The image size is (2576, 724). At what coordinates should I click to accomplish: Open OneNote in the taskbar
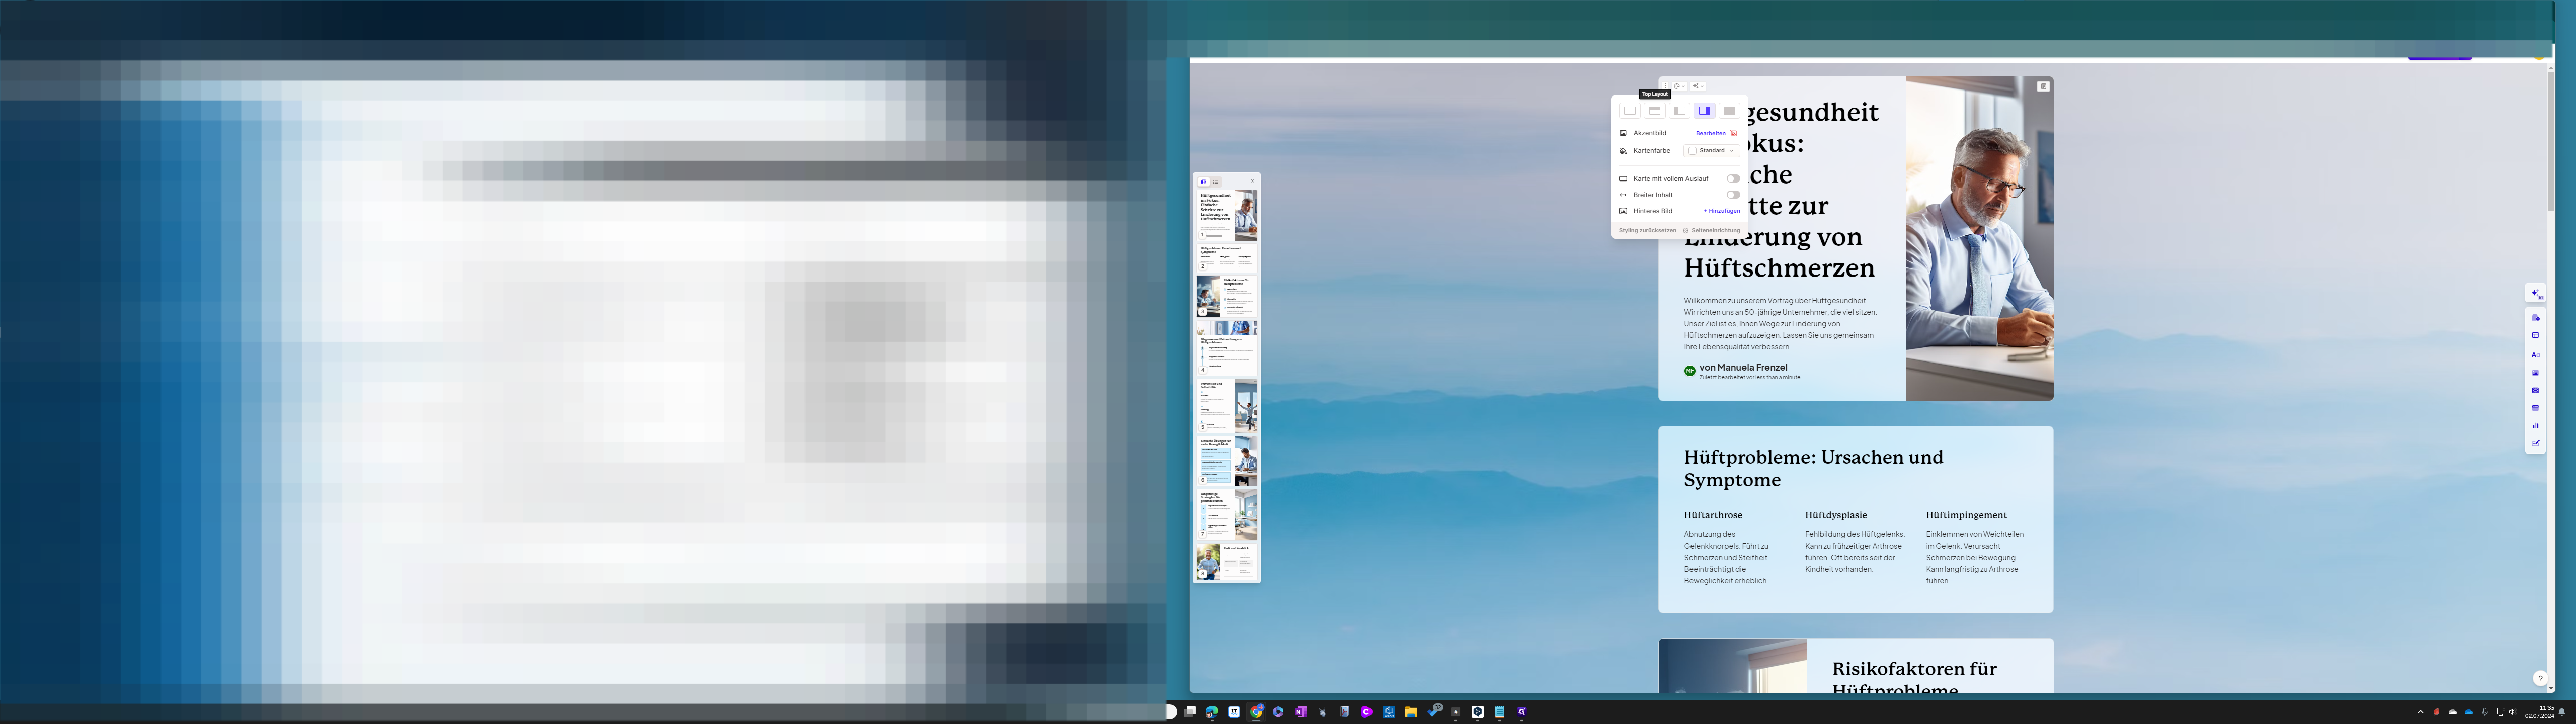pos(1300,712)
